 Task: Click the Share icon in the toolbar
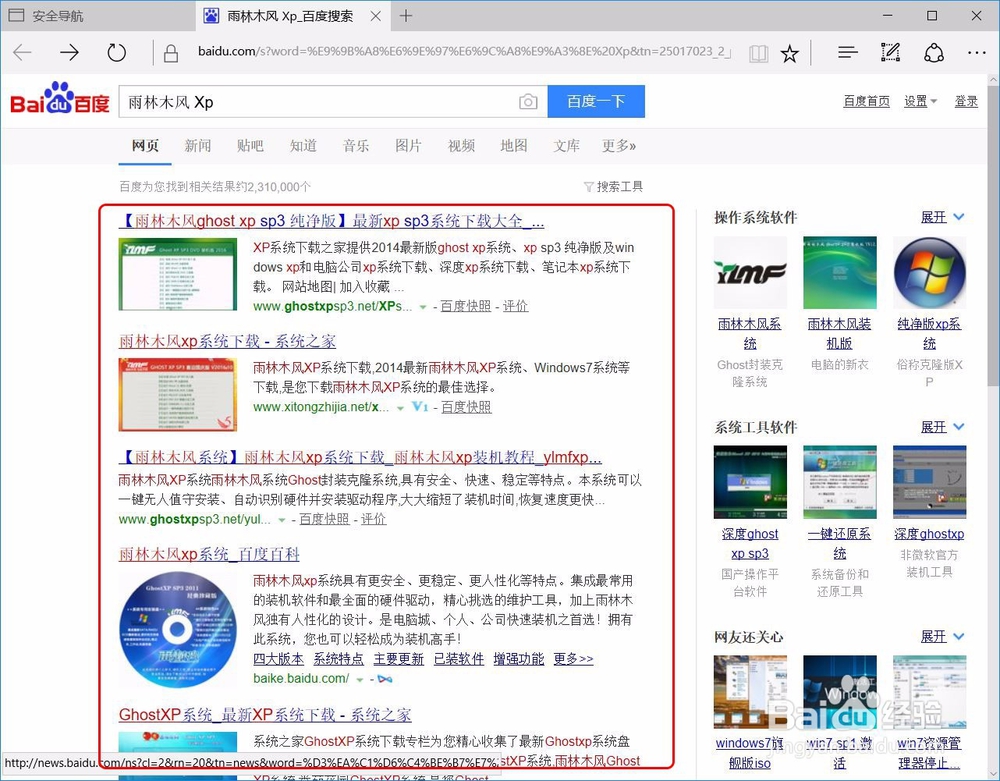coord(934,52)
